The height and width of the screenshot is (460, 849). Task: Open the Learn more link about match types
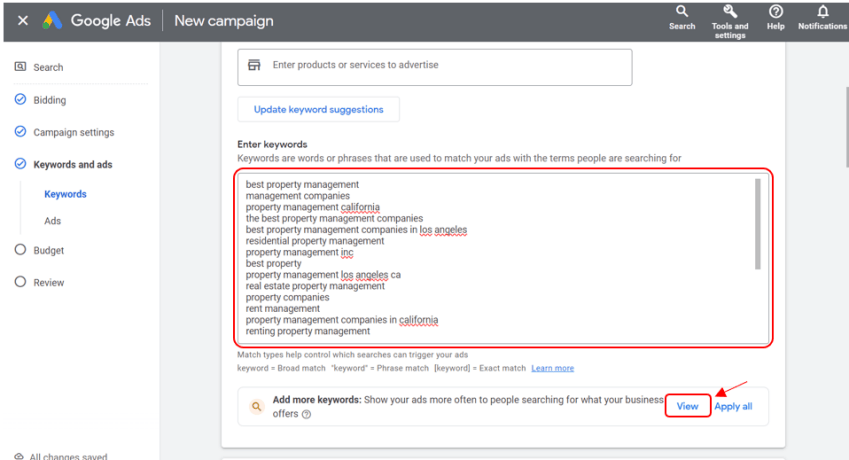coord(552,368)
